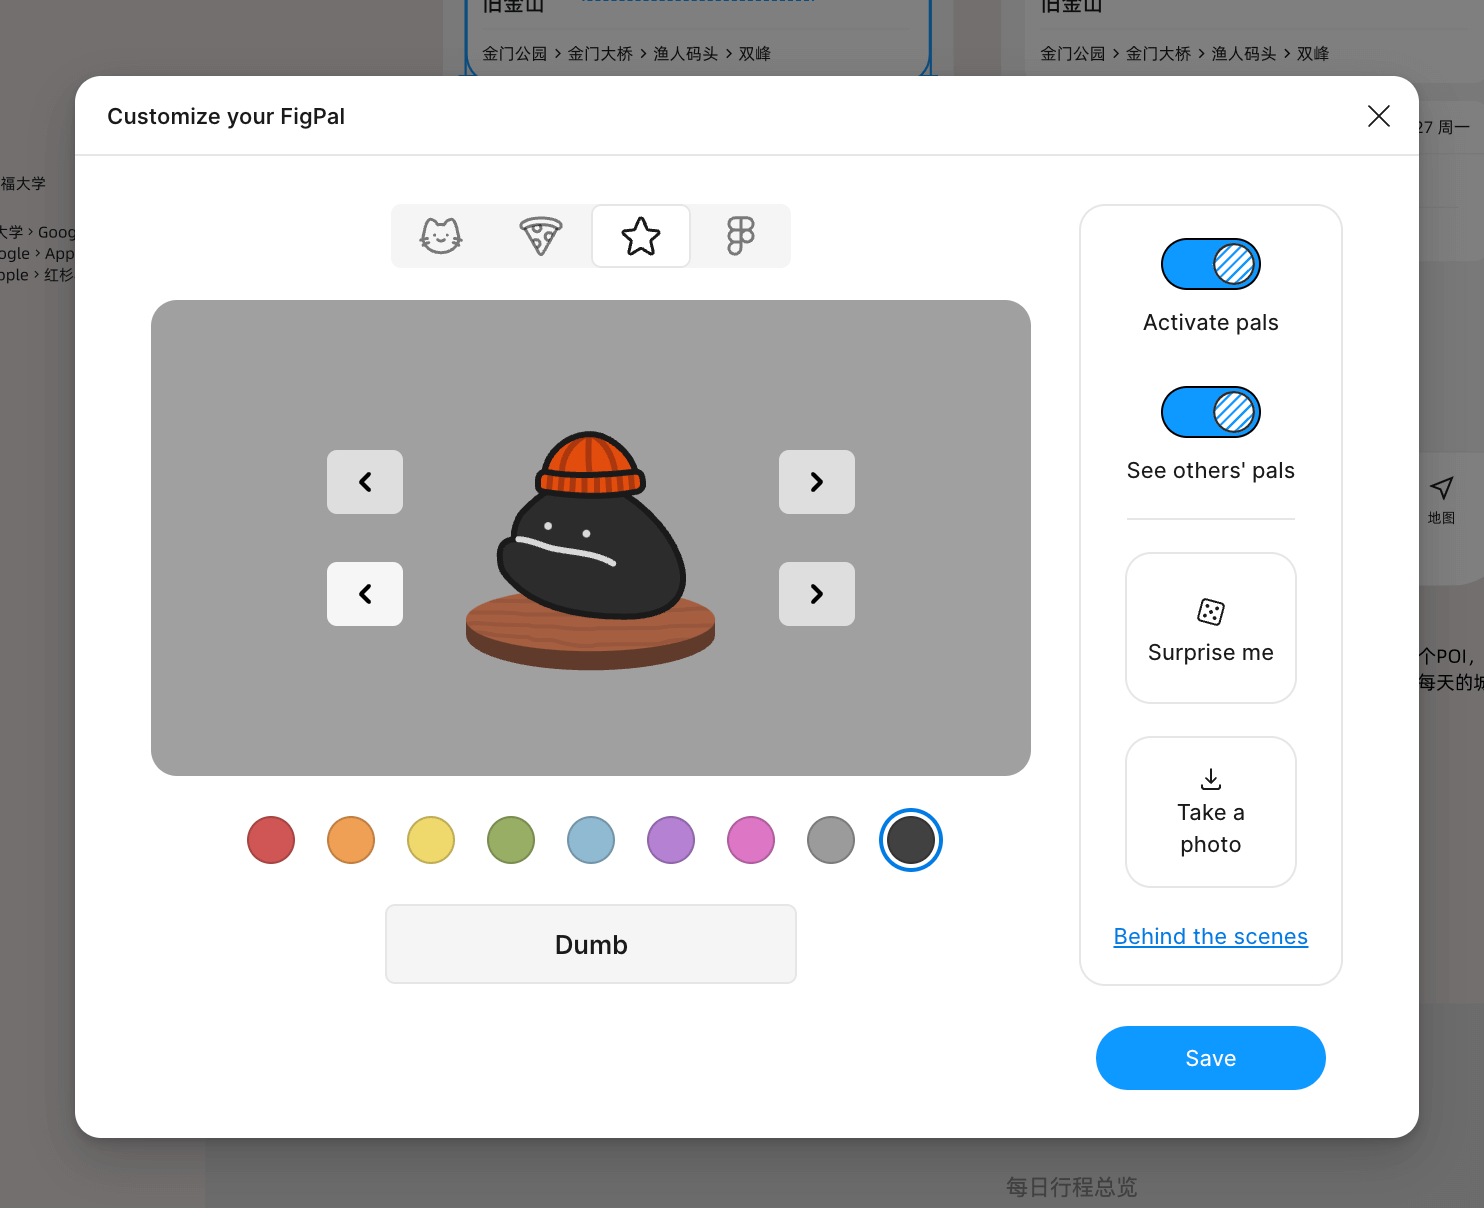Select the Figma logo FigPal type icon
The width and height of the screenshot is (1484, 1208).
click(741, 236)
